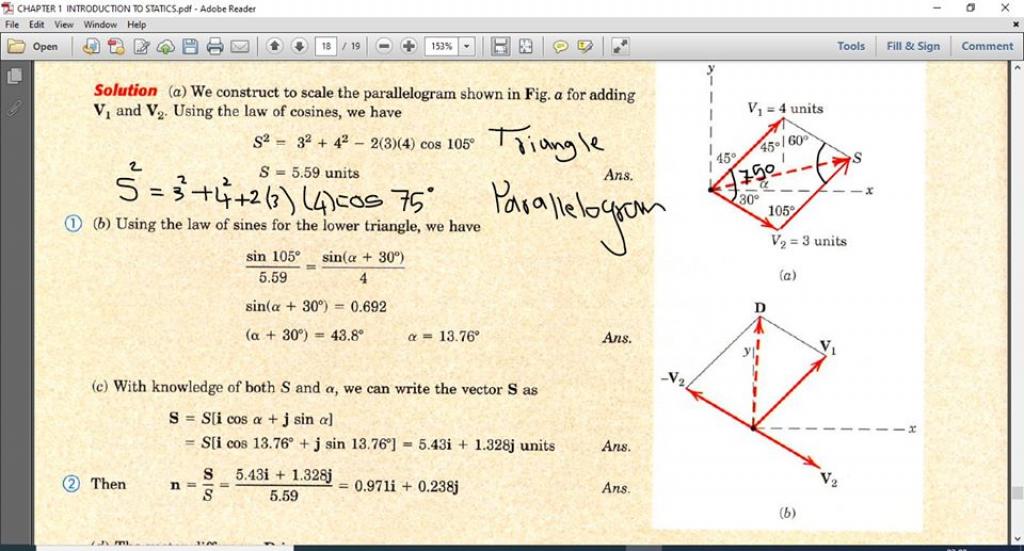Open the Fill & Sign pane
Screen dimensions: 1024x551
click(913, 46)
